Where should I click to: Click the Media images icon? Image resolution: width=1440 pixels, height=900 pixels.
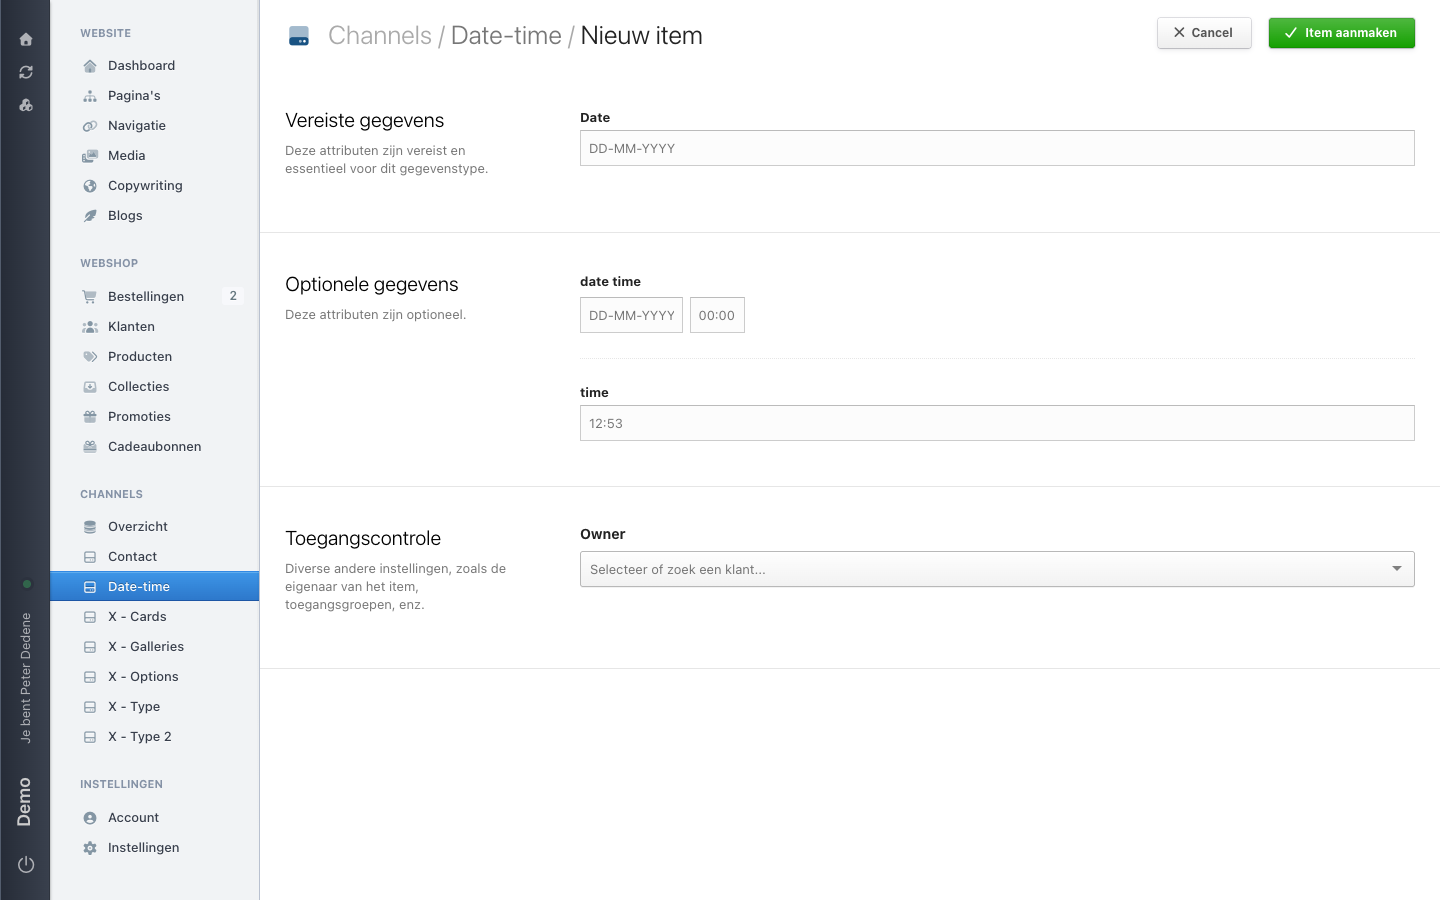[90, 156]
